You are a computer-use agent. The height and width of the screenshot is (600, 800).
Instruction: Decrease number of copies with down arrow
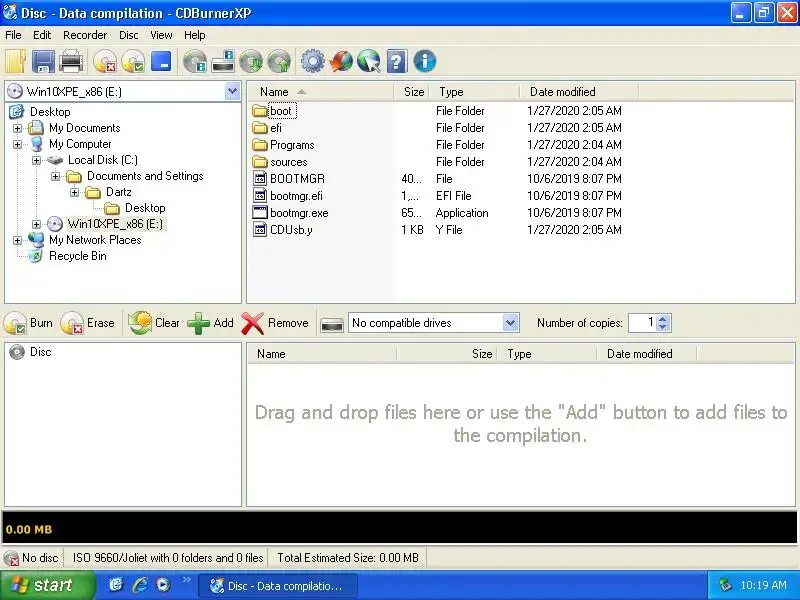pyautogui.click(x=663, y=327)
